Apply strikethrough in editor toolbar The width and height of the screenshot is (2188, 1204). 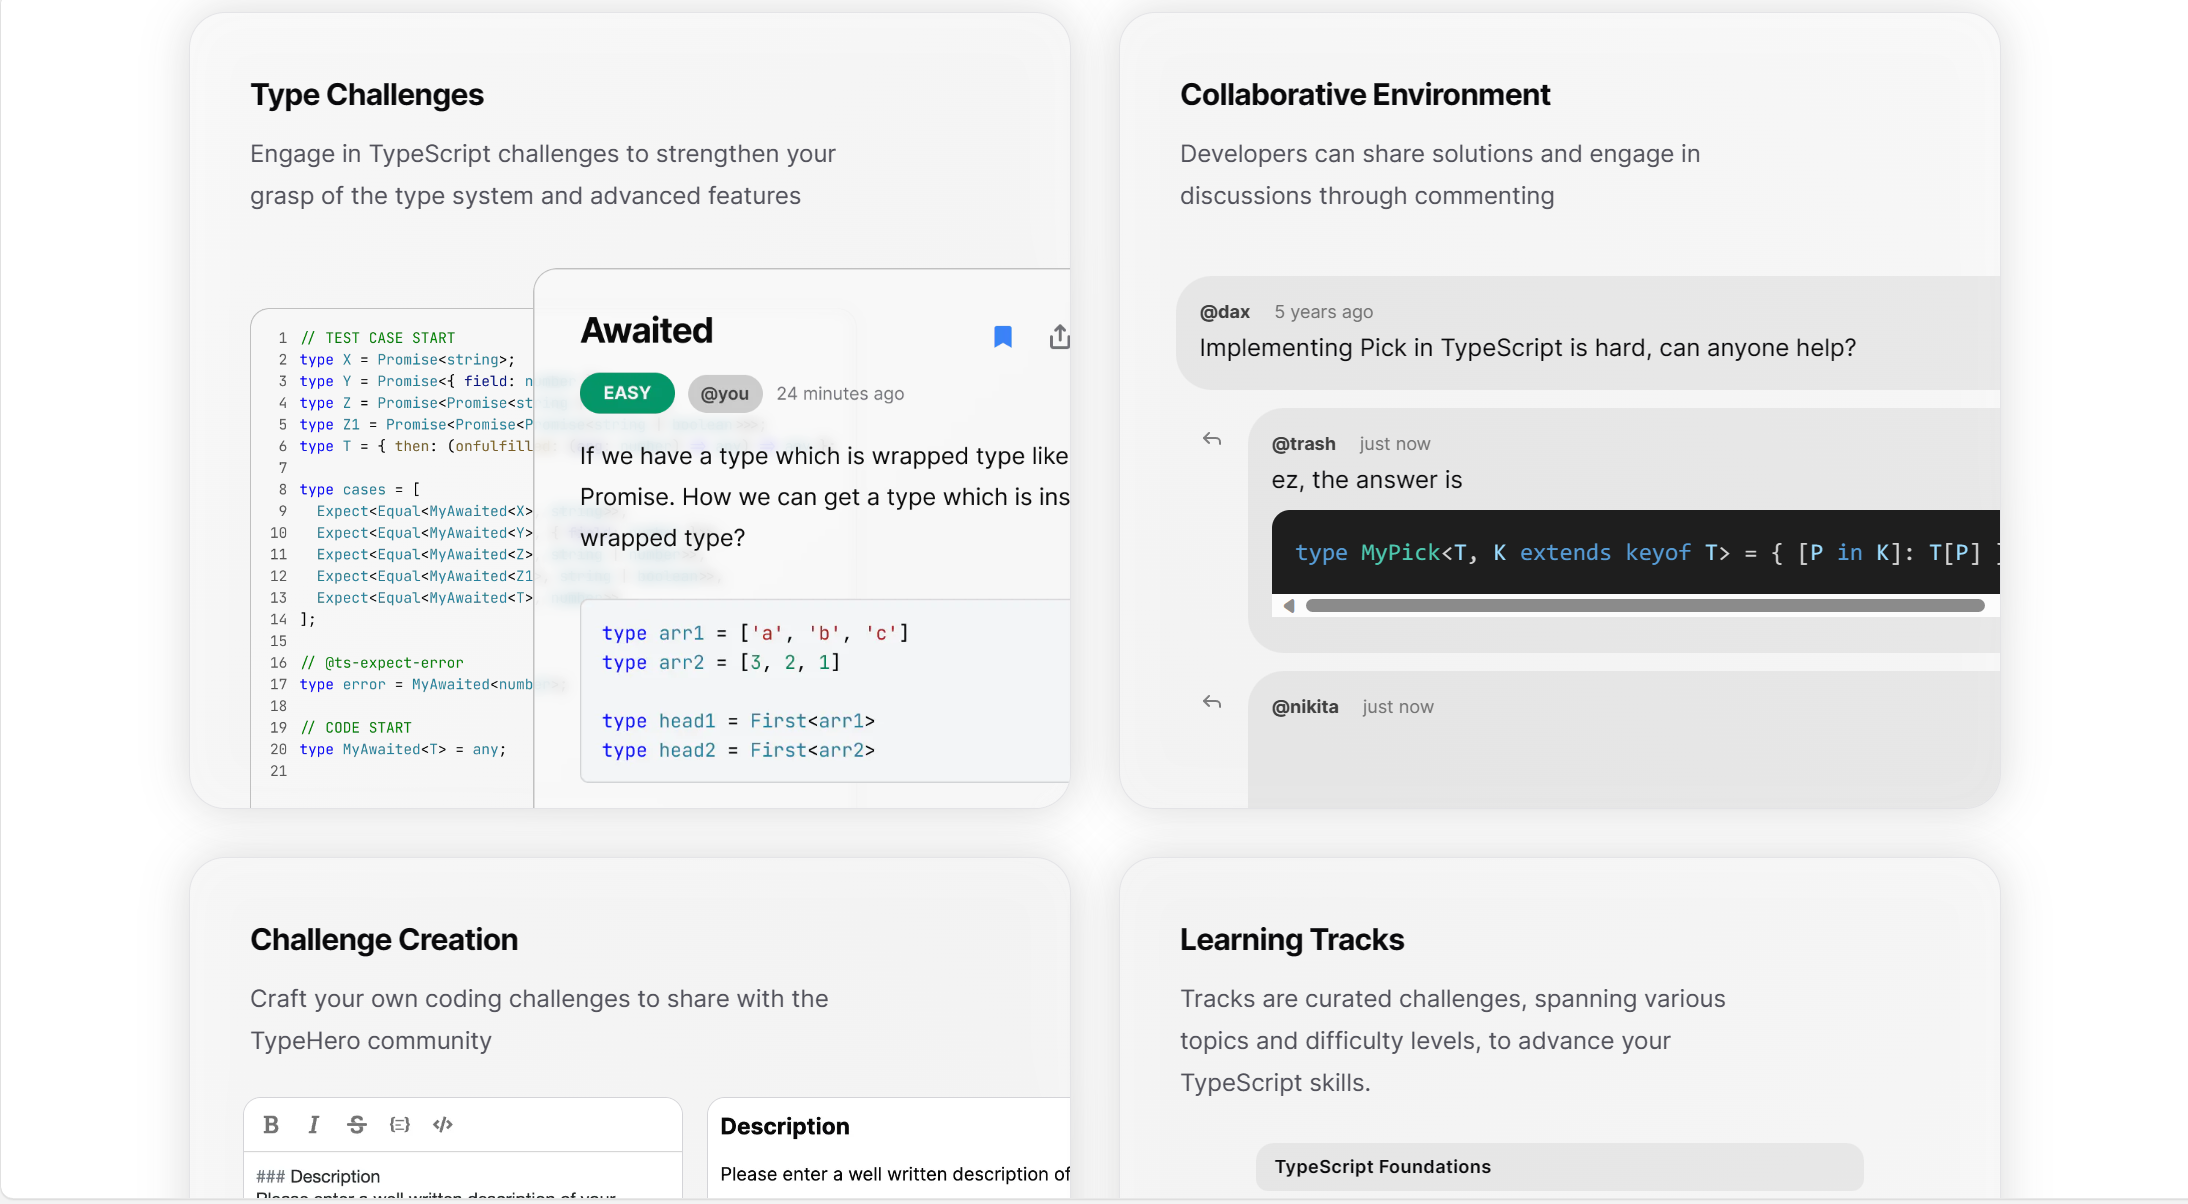[357, 1125]
